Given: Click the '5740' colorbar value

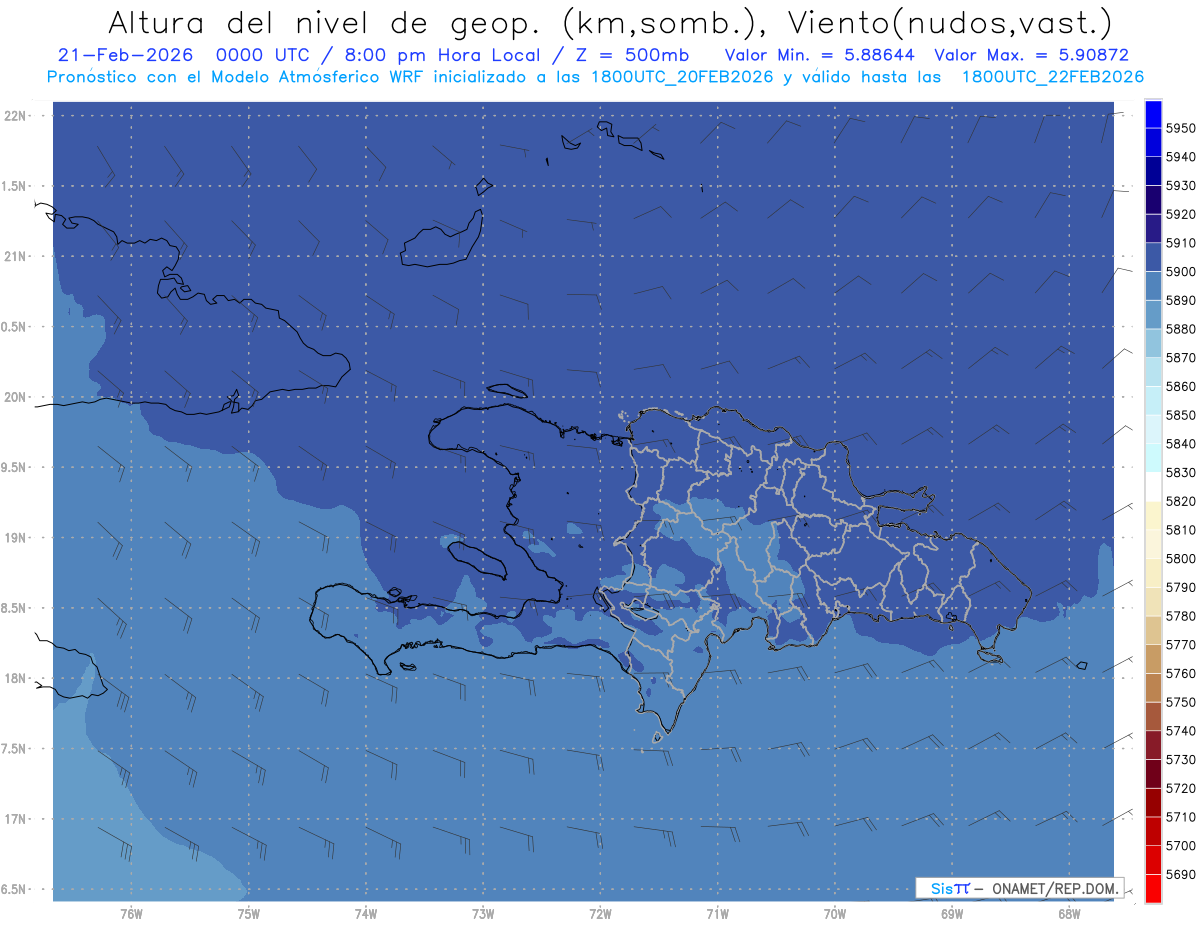Looking at the screenshot, I should point(1181,731).
